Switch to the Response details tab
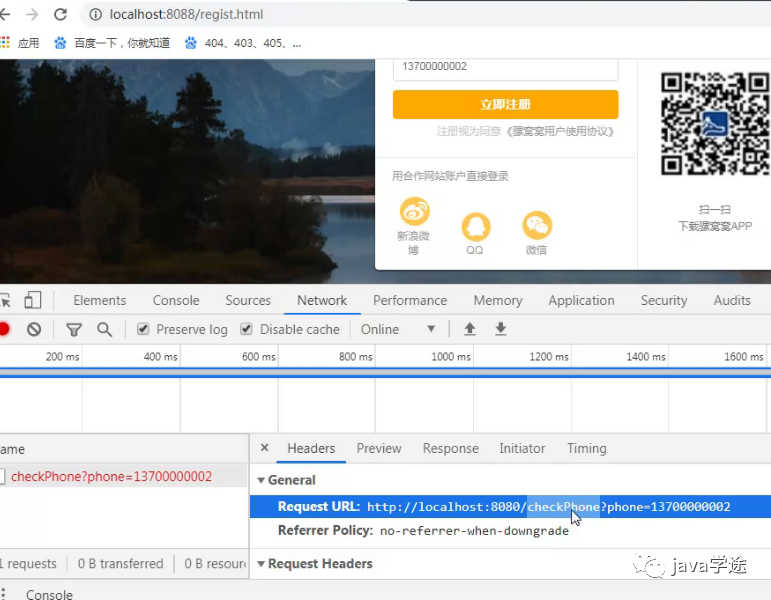The width and height of the screenshot is (771, 600). tap(450, 449)
